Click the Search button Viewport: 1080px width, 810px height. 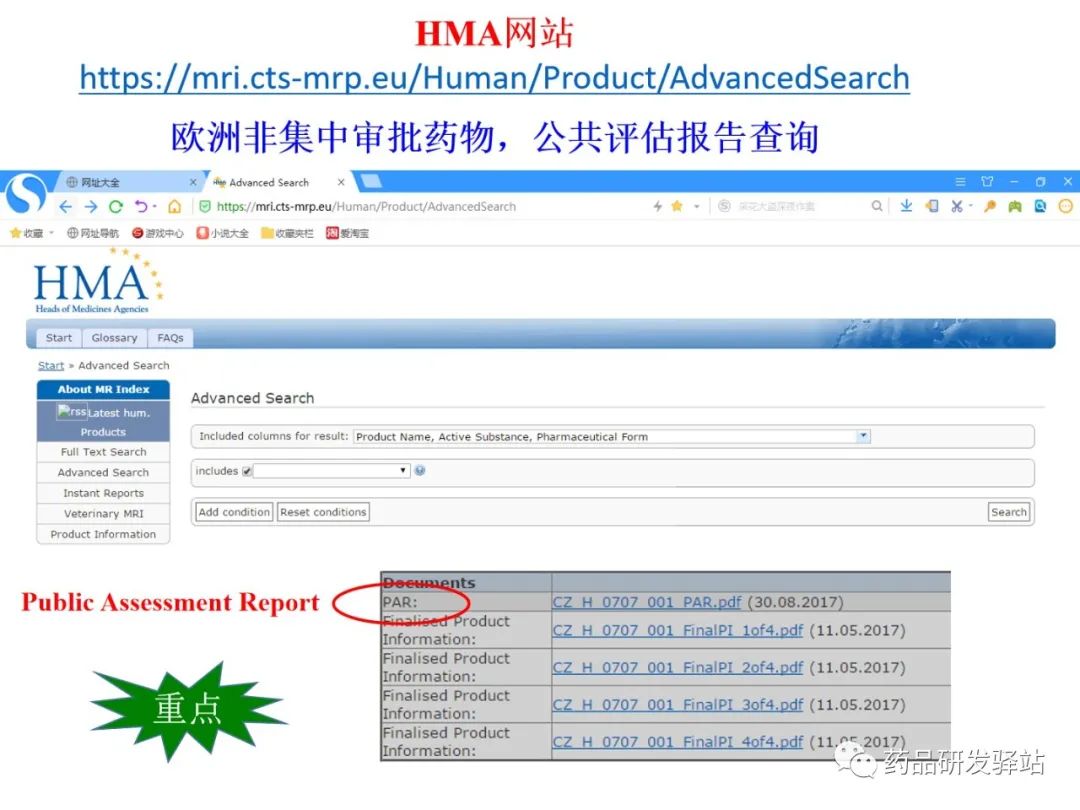(1008, 512)
